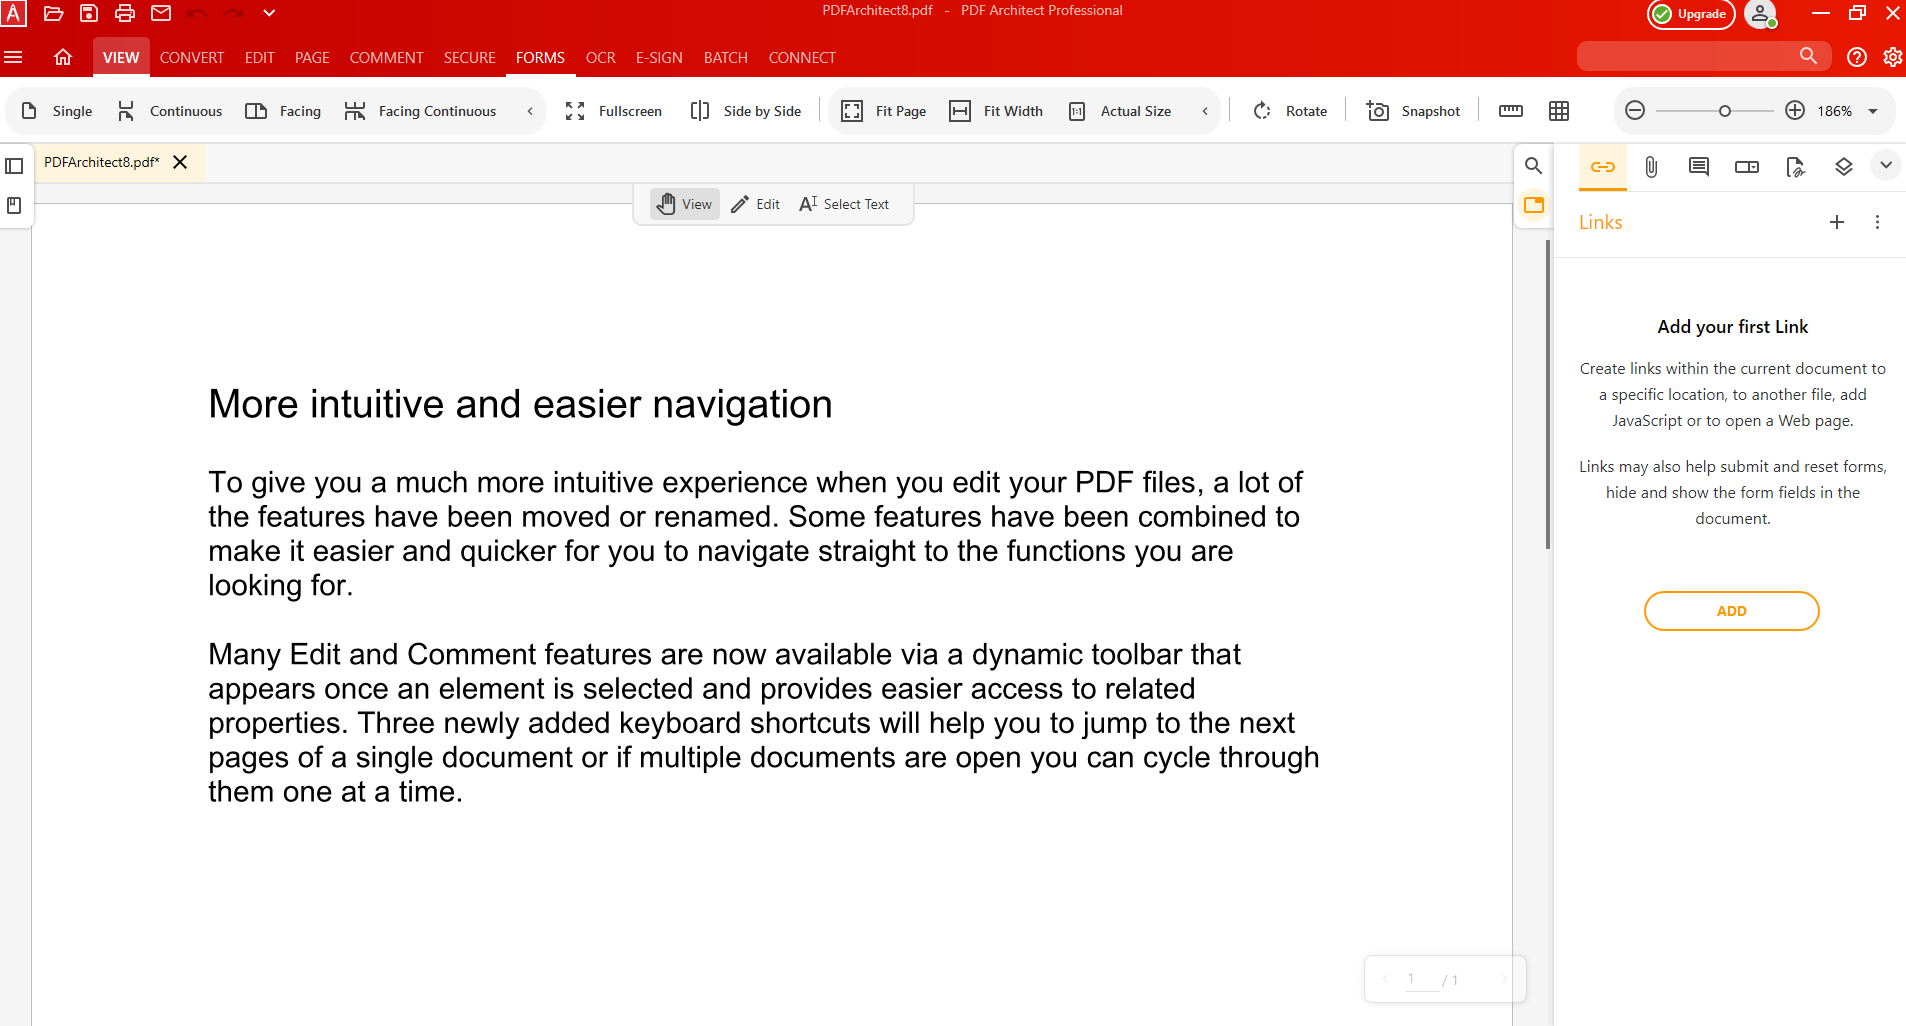Open settings gear icon
Image resolution: width=1906 pixels, height=1026 pixels.
[1893, 57]
